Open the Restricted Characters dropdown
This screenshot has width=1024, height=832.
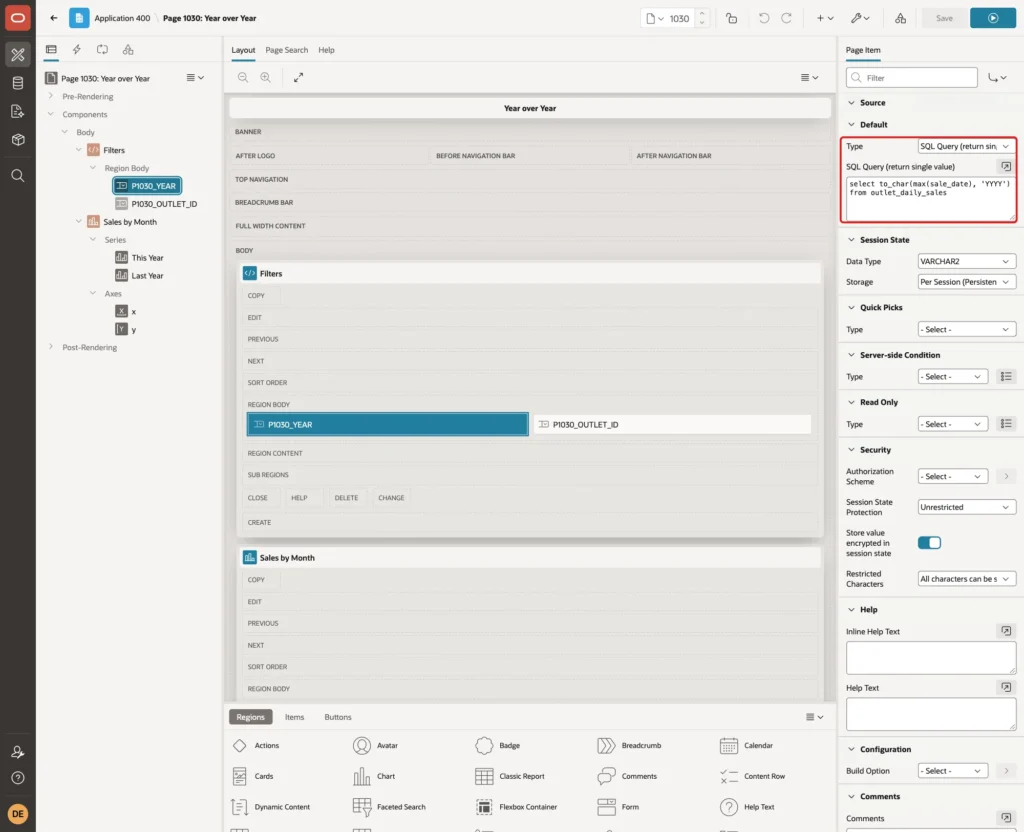pos(967,579)
